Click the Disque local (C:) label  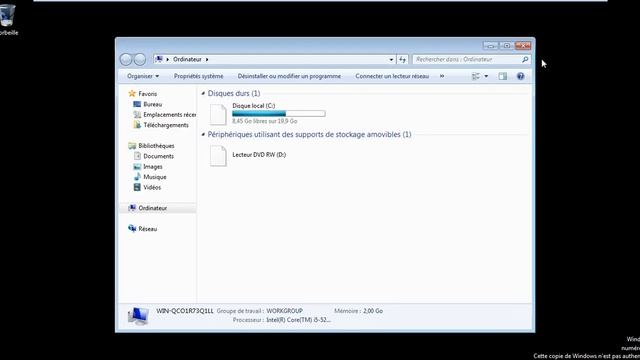(253, 106)
